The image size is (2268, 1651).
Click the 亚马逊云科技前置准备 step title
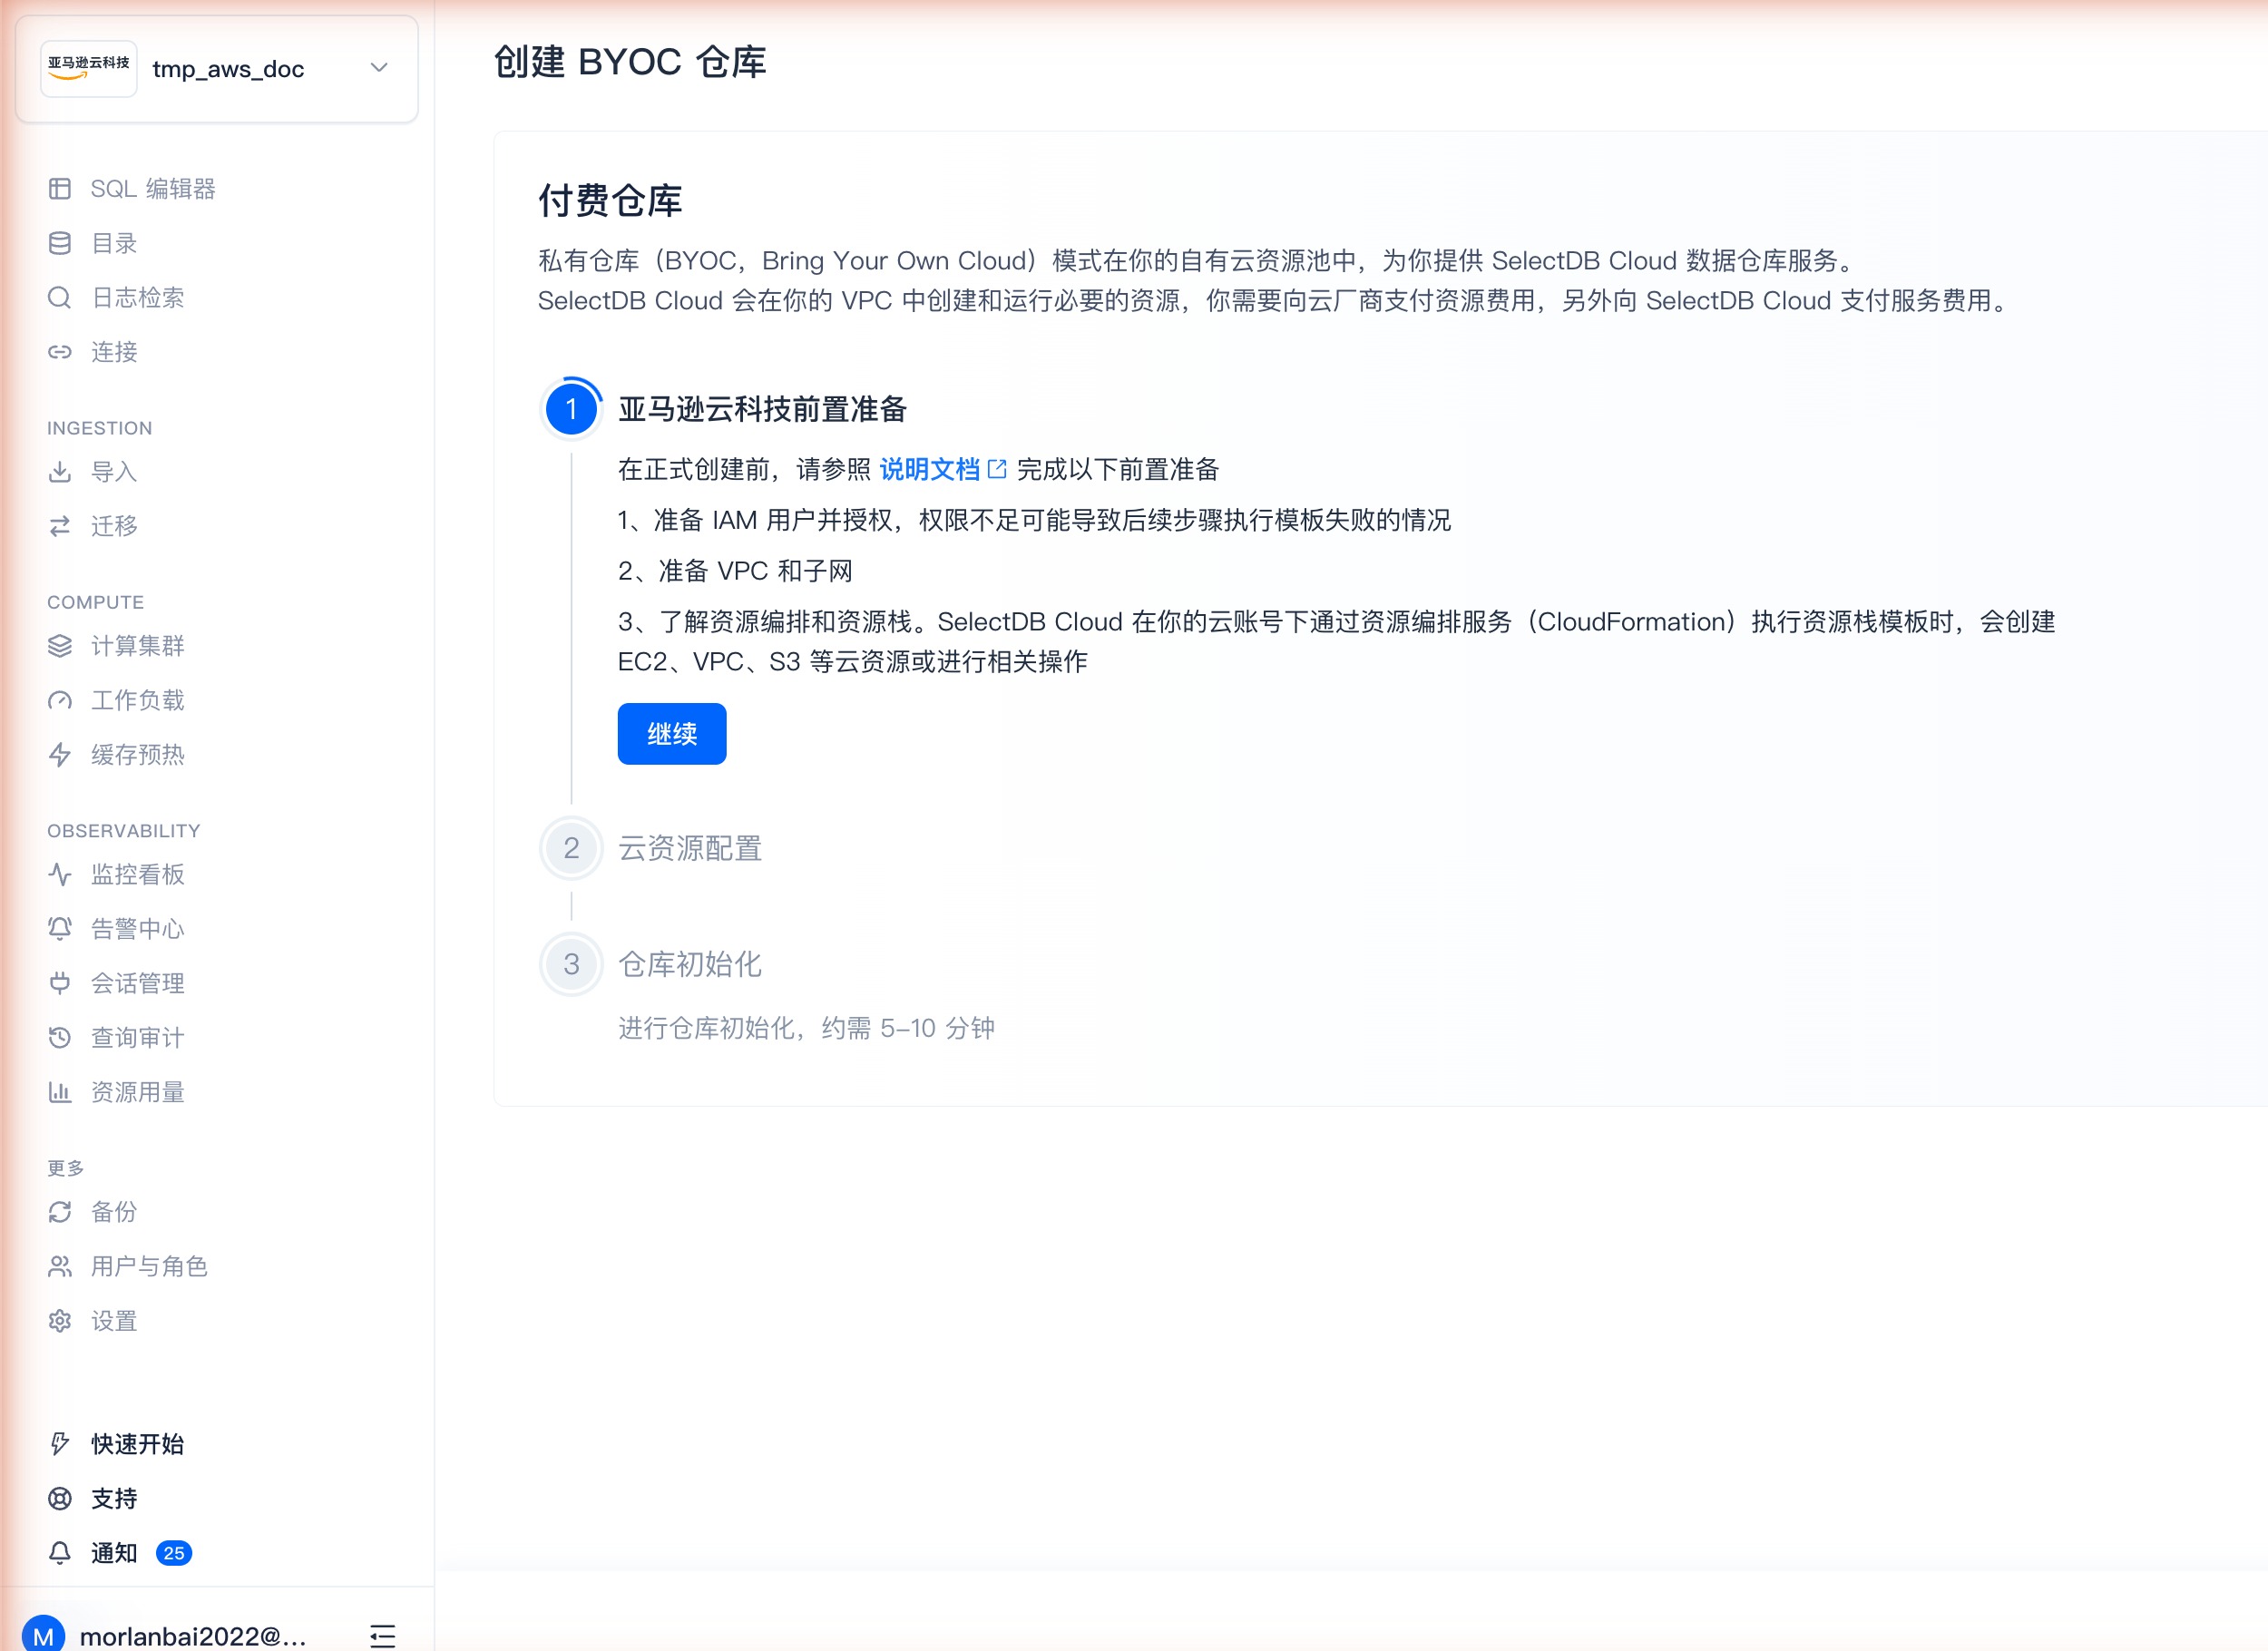(x=762, y=409)
